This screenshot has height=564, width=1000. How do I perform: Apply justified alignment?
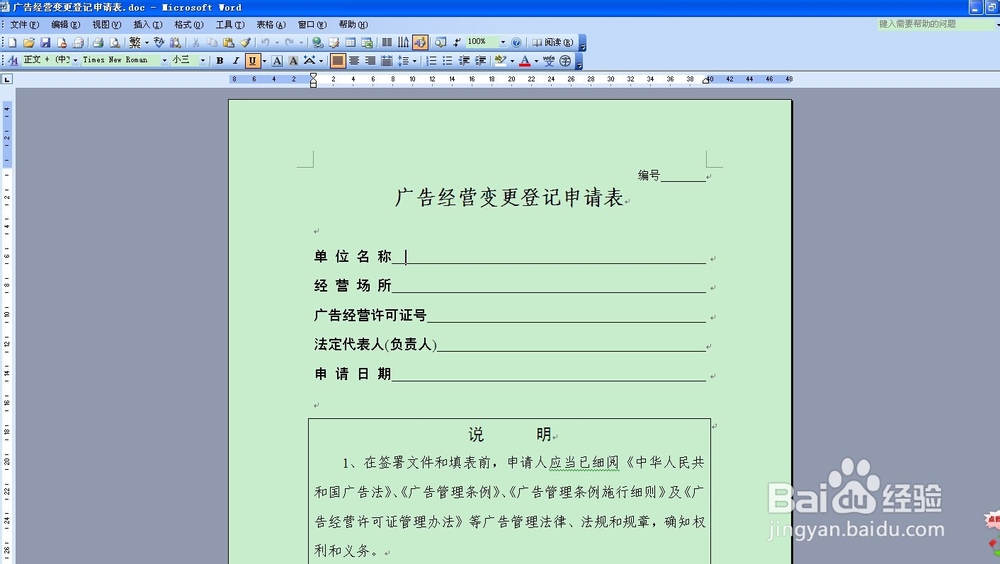click(338, 60)
